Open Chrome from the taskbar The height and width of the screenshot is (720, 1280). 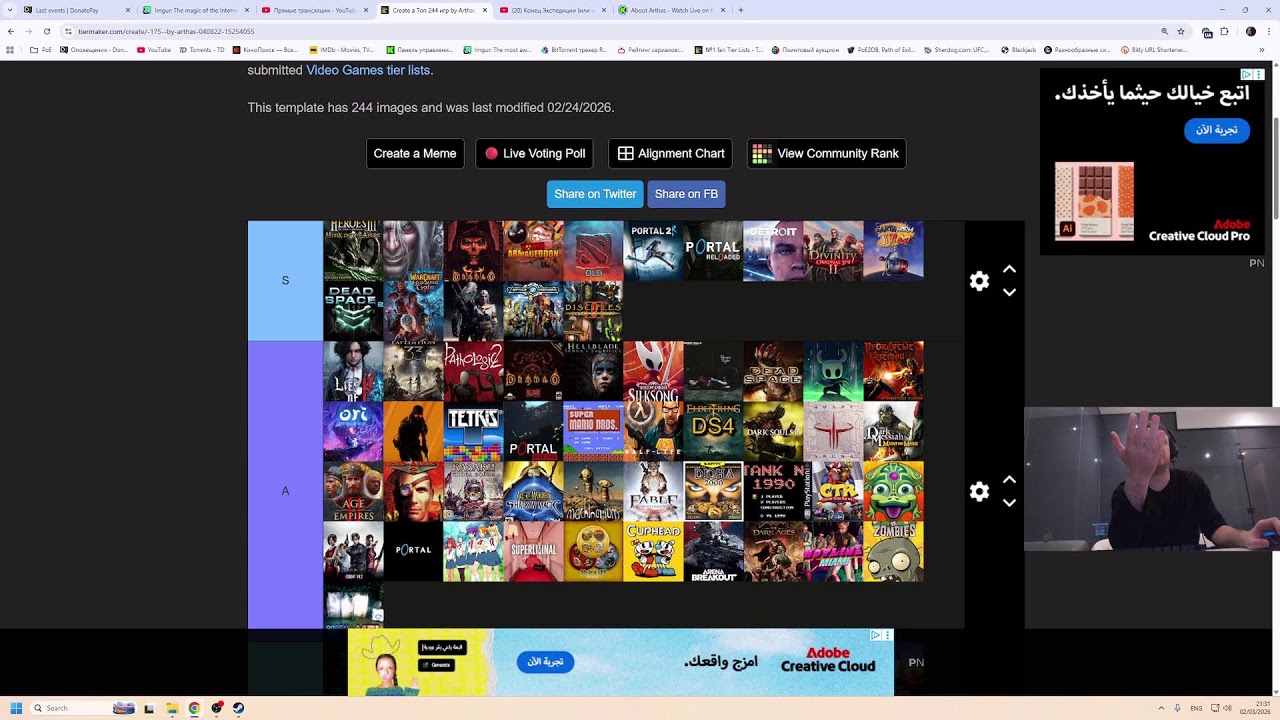pyautogui.click(x=194, y=708)
